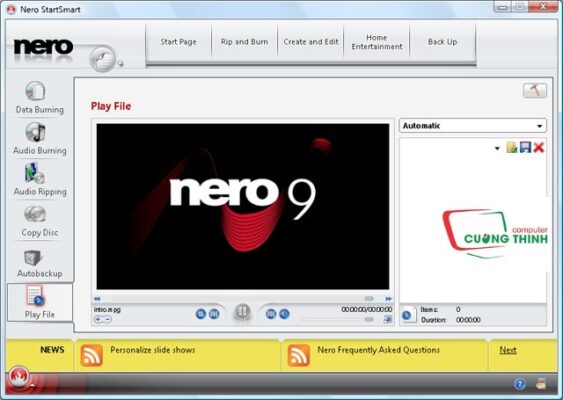Go to the Create and Edit tab
Screen dimensions: 563x400
coord(311,42)
